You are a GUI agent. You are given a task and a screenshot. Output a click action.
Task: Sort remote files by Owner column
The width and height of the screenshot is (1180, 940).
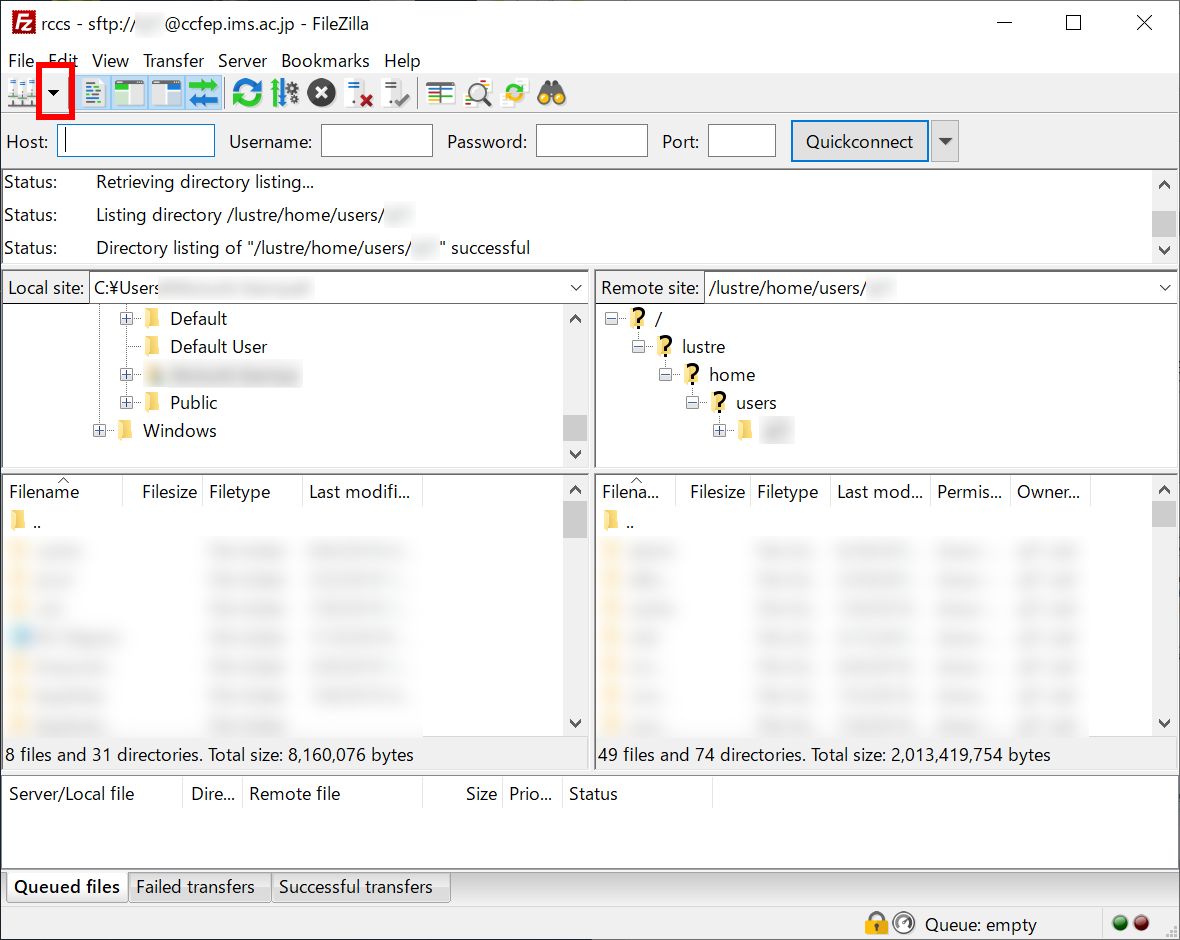click(1049, 491)
